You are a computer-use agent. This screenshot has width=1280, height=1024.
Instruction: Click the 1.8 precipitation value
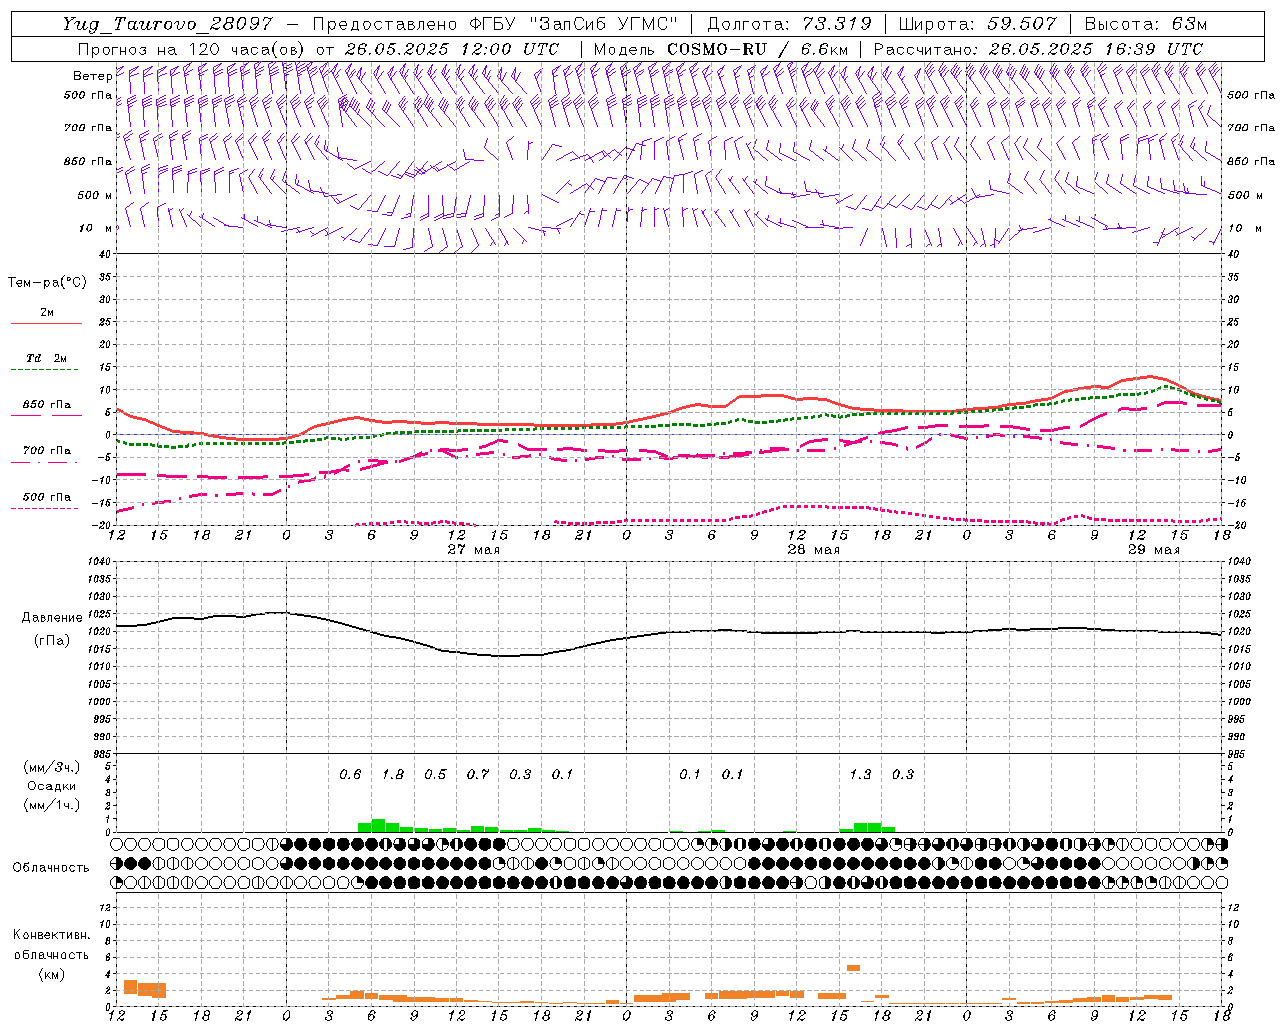(393, 774)
